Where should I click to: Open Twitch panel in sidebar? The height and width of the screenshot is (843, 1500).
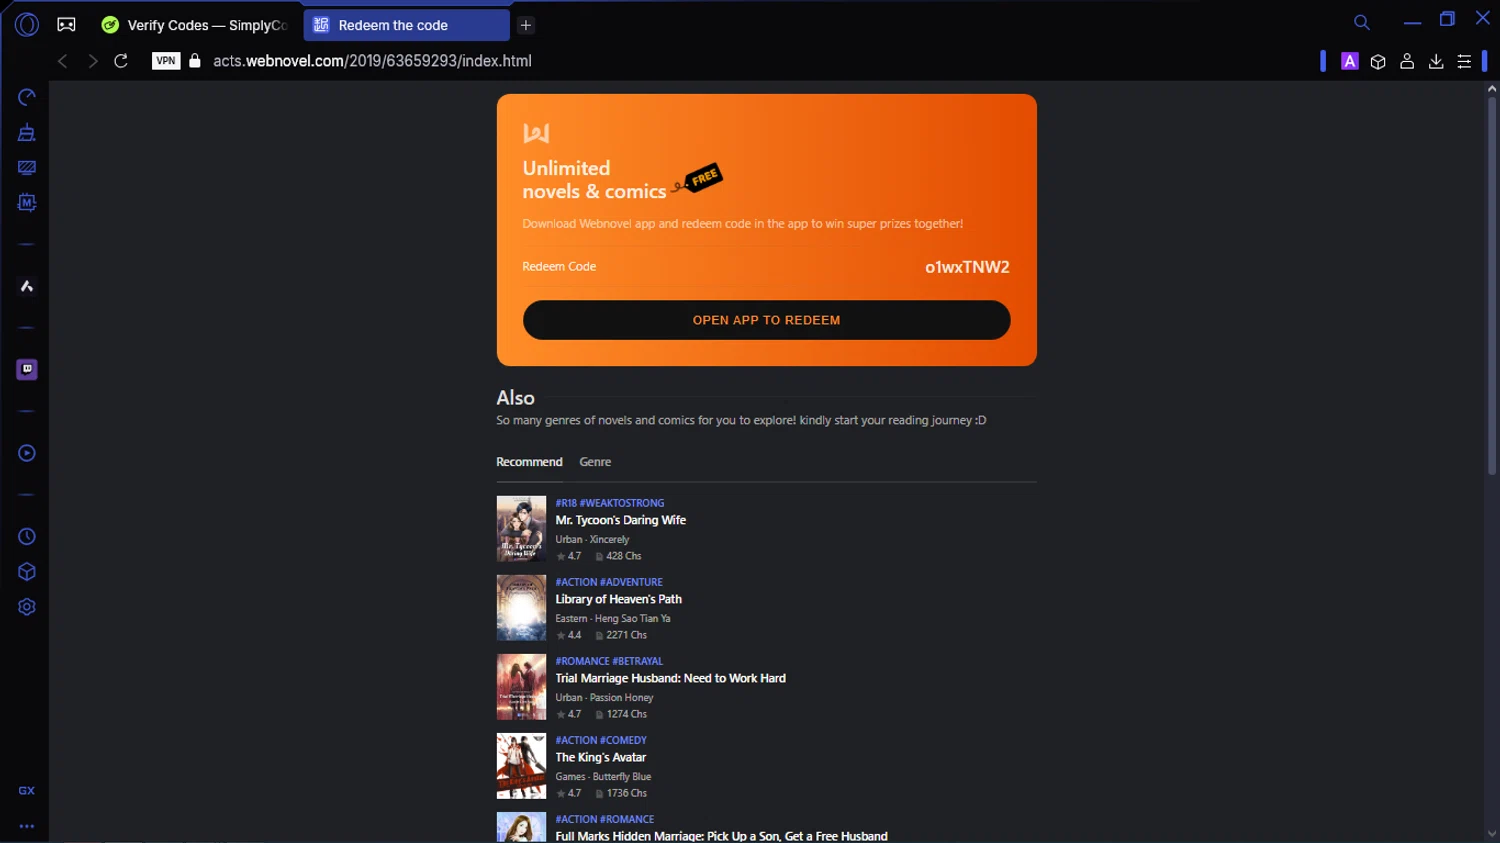coord(27,369)
